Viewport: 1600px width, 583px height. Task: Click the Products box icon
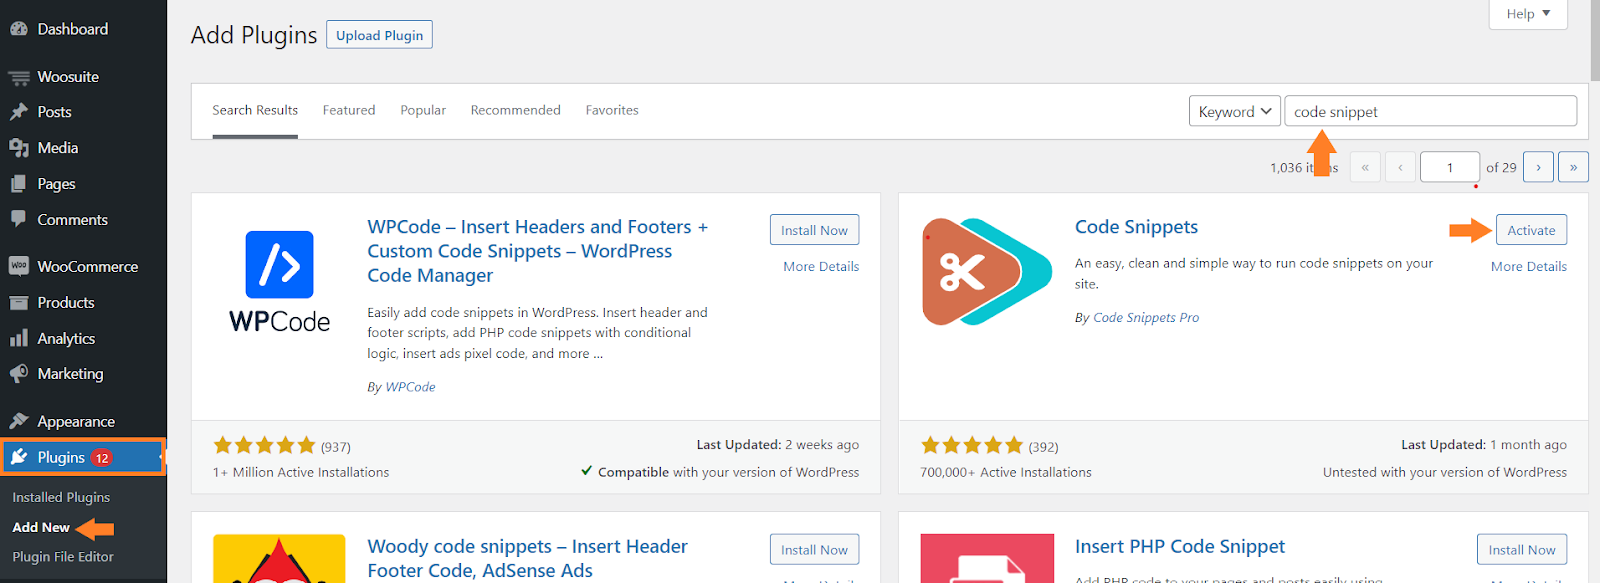tap(18, 302)
